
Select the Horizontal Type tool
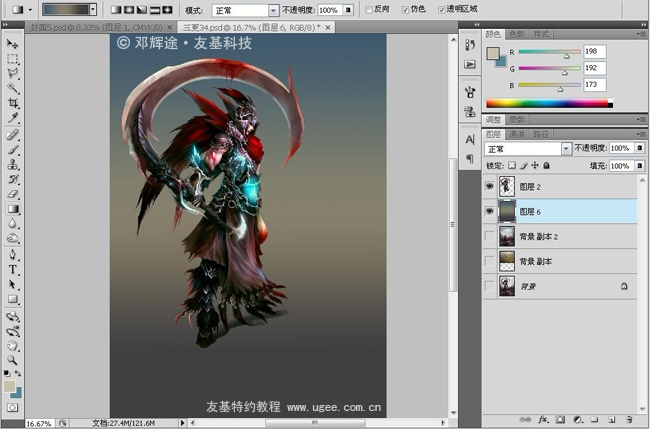12,269
